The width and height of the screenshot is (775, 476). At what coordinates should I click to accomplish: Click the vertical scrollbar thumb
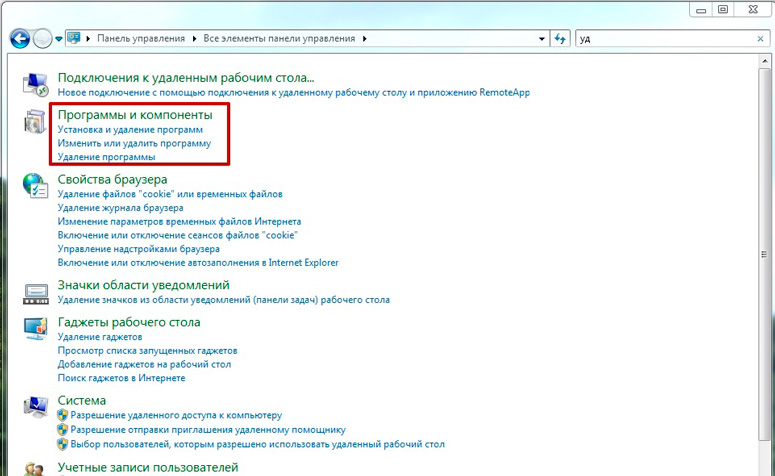(764, 254)
